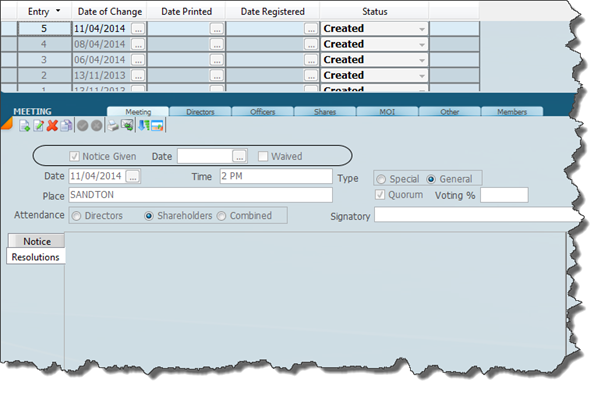Click the Notice Given Date field
Screen dimensions: 601x393
pyautogui.click(x=205, y=156)
